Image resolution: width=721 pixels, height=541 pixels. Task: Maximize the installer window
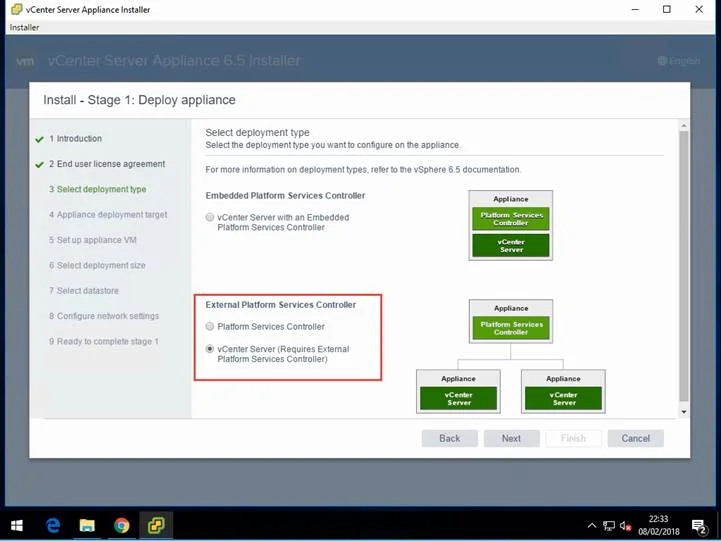click(x=667, y=9)
